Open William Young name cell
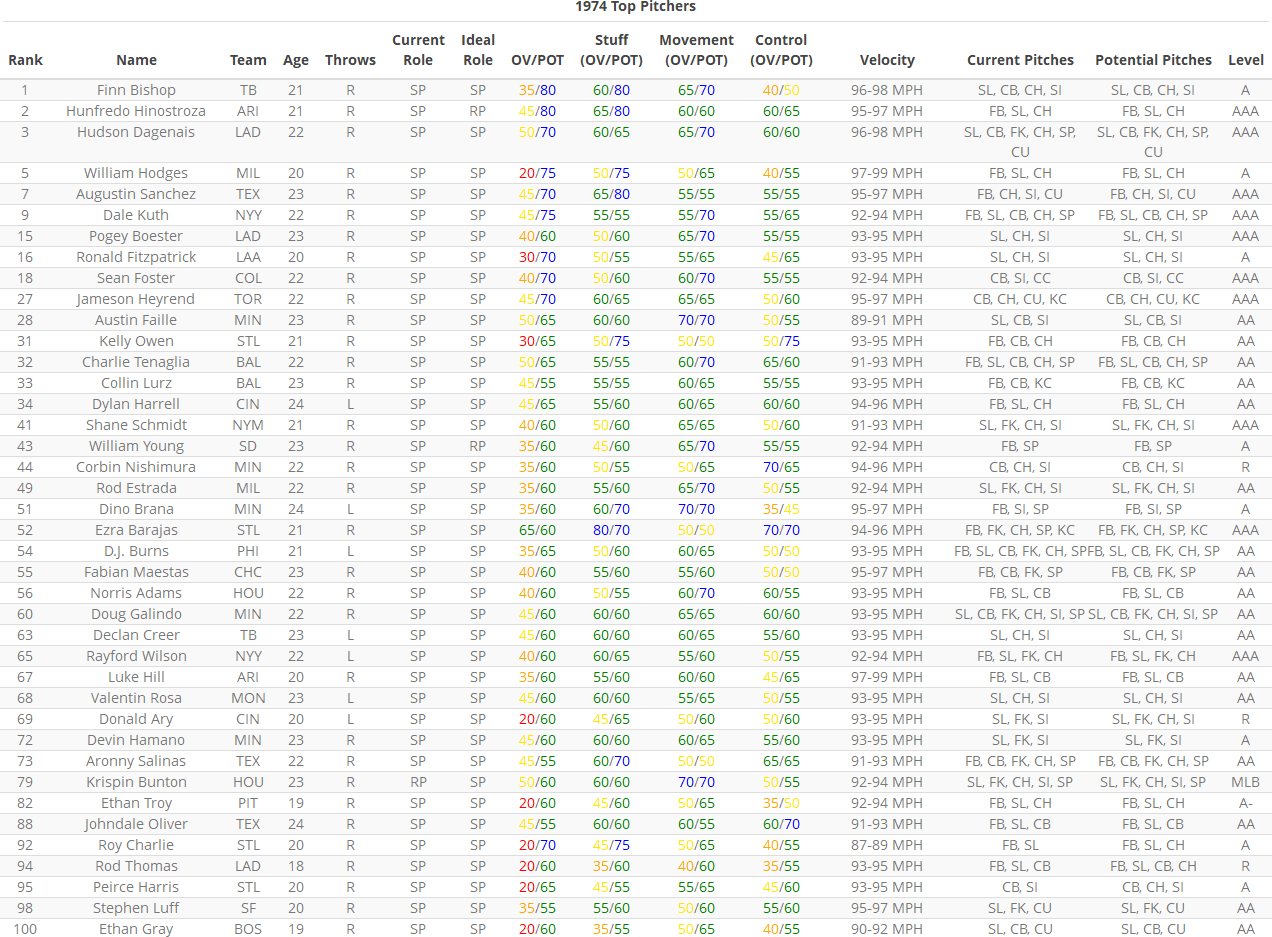The image size is (1272, 937). click(x=136, y=446)
